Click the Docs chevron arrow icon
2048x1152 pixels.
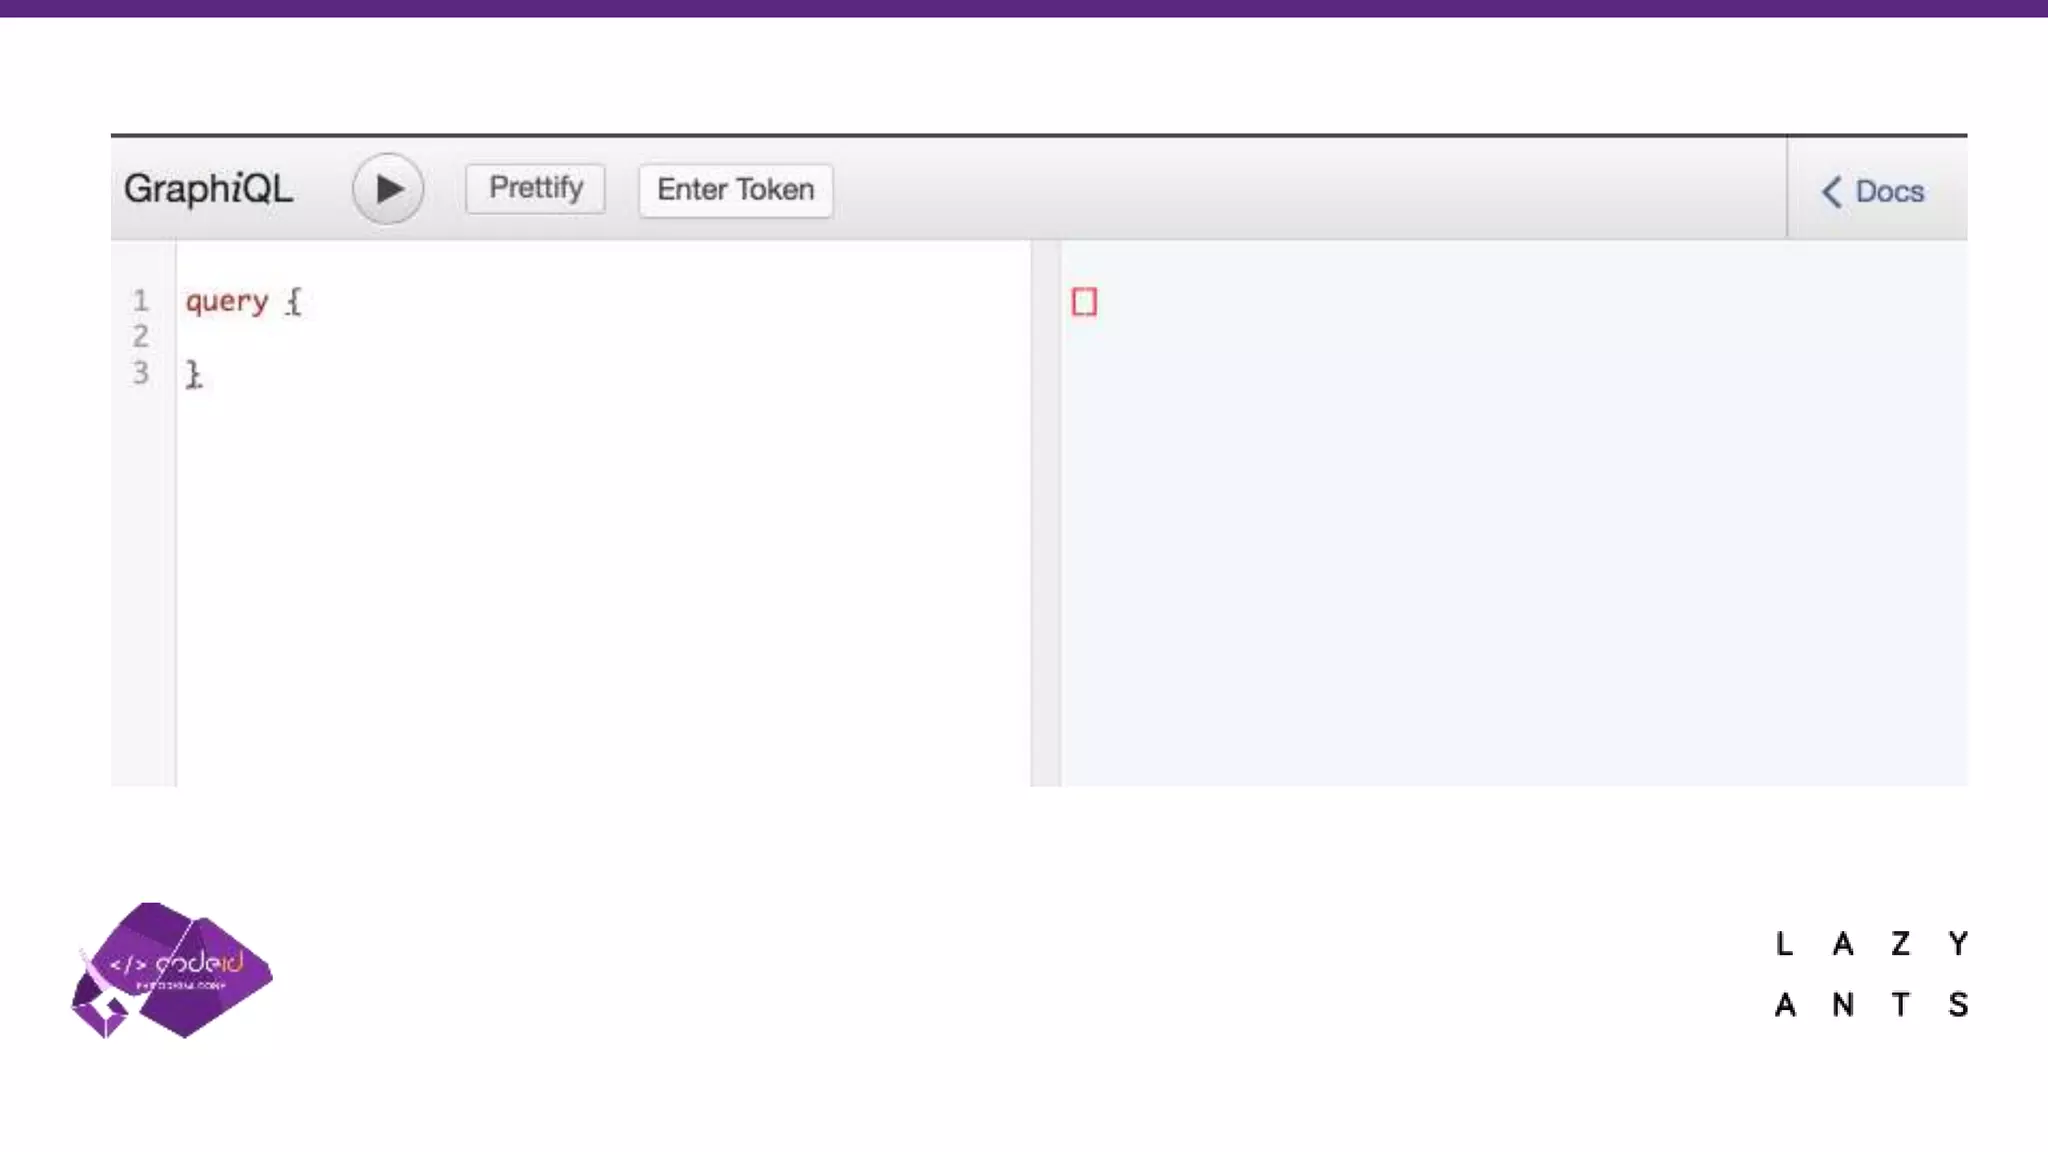tap(1831, 191)
